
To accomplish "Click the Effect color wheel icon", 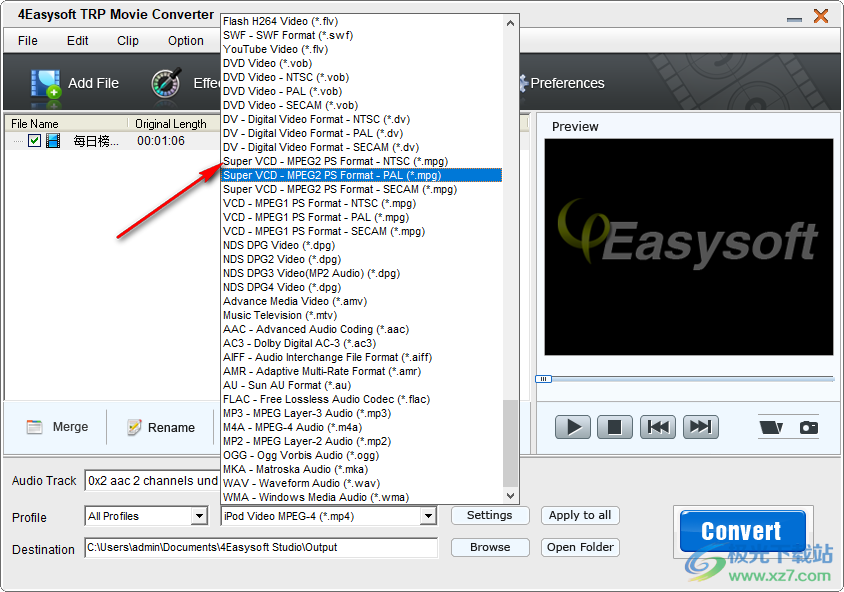I will (166, 83).
